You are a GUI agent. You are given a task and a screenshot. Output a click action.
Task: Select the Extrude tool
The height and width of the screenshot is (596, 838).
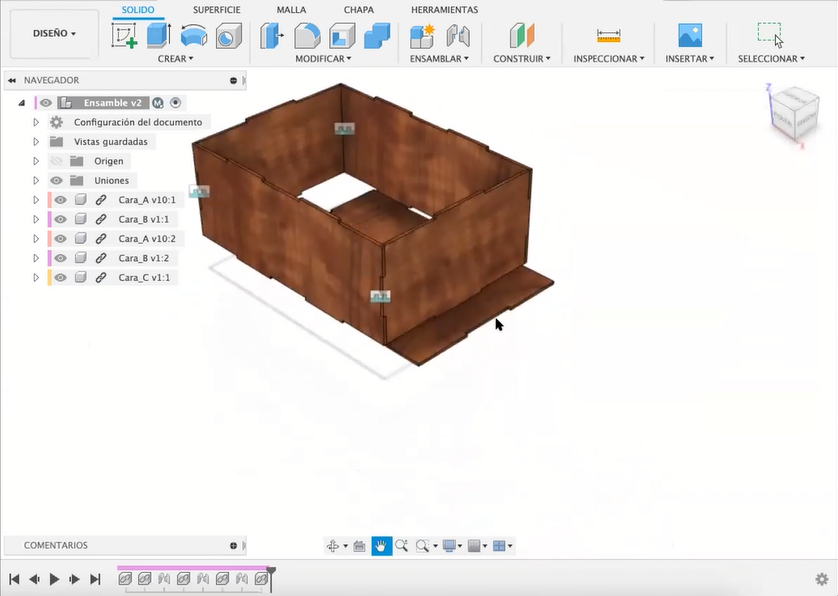(159, 36)
